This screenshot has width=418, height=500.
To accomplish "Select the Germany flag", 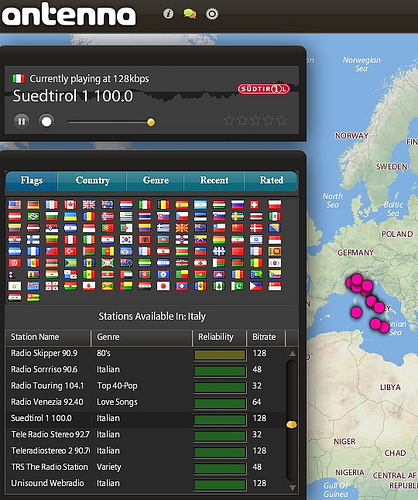I will click(x=33, y=204).
